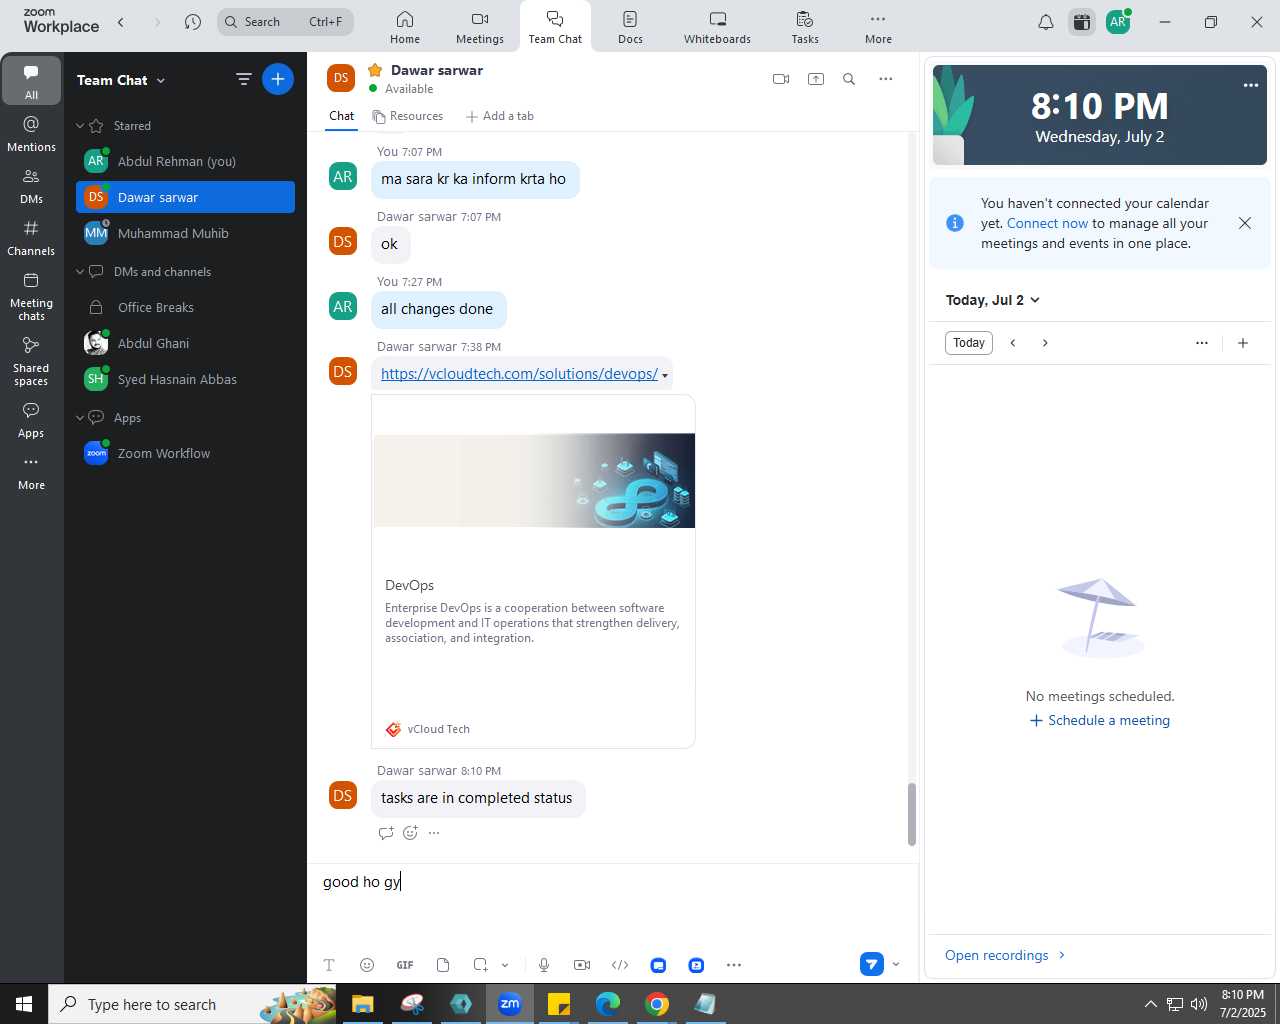Reply in thread to last message
The width and height of the screenshot is (1280, 1024).
(x=386, y=833)
